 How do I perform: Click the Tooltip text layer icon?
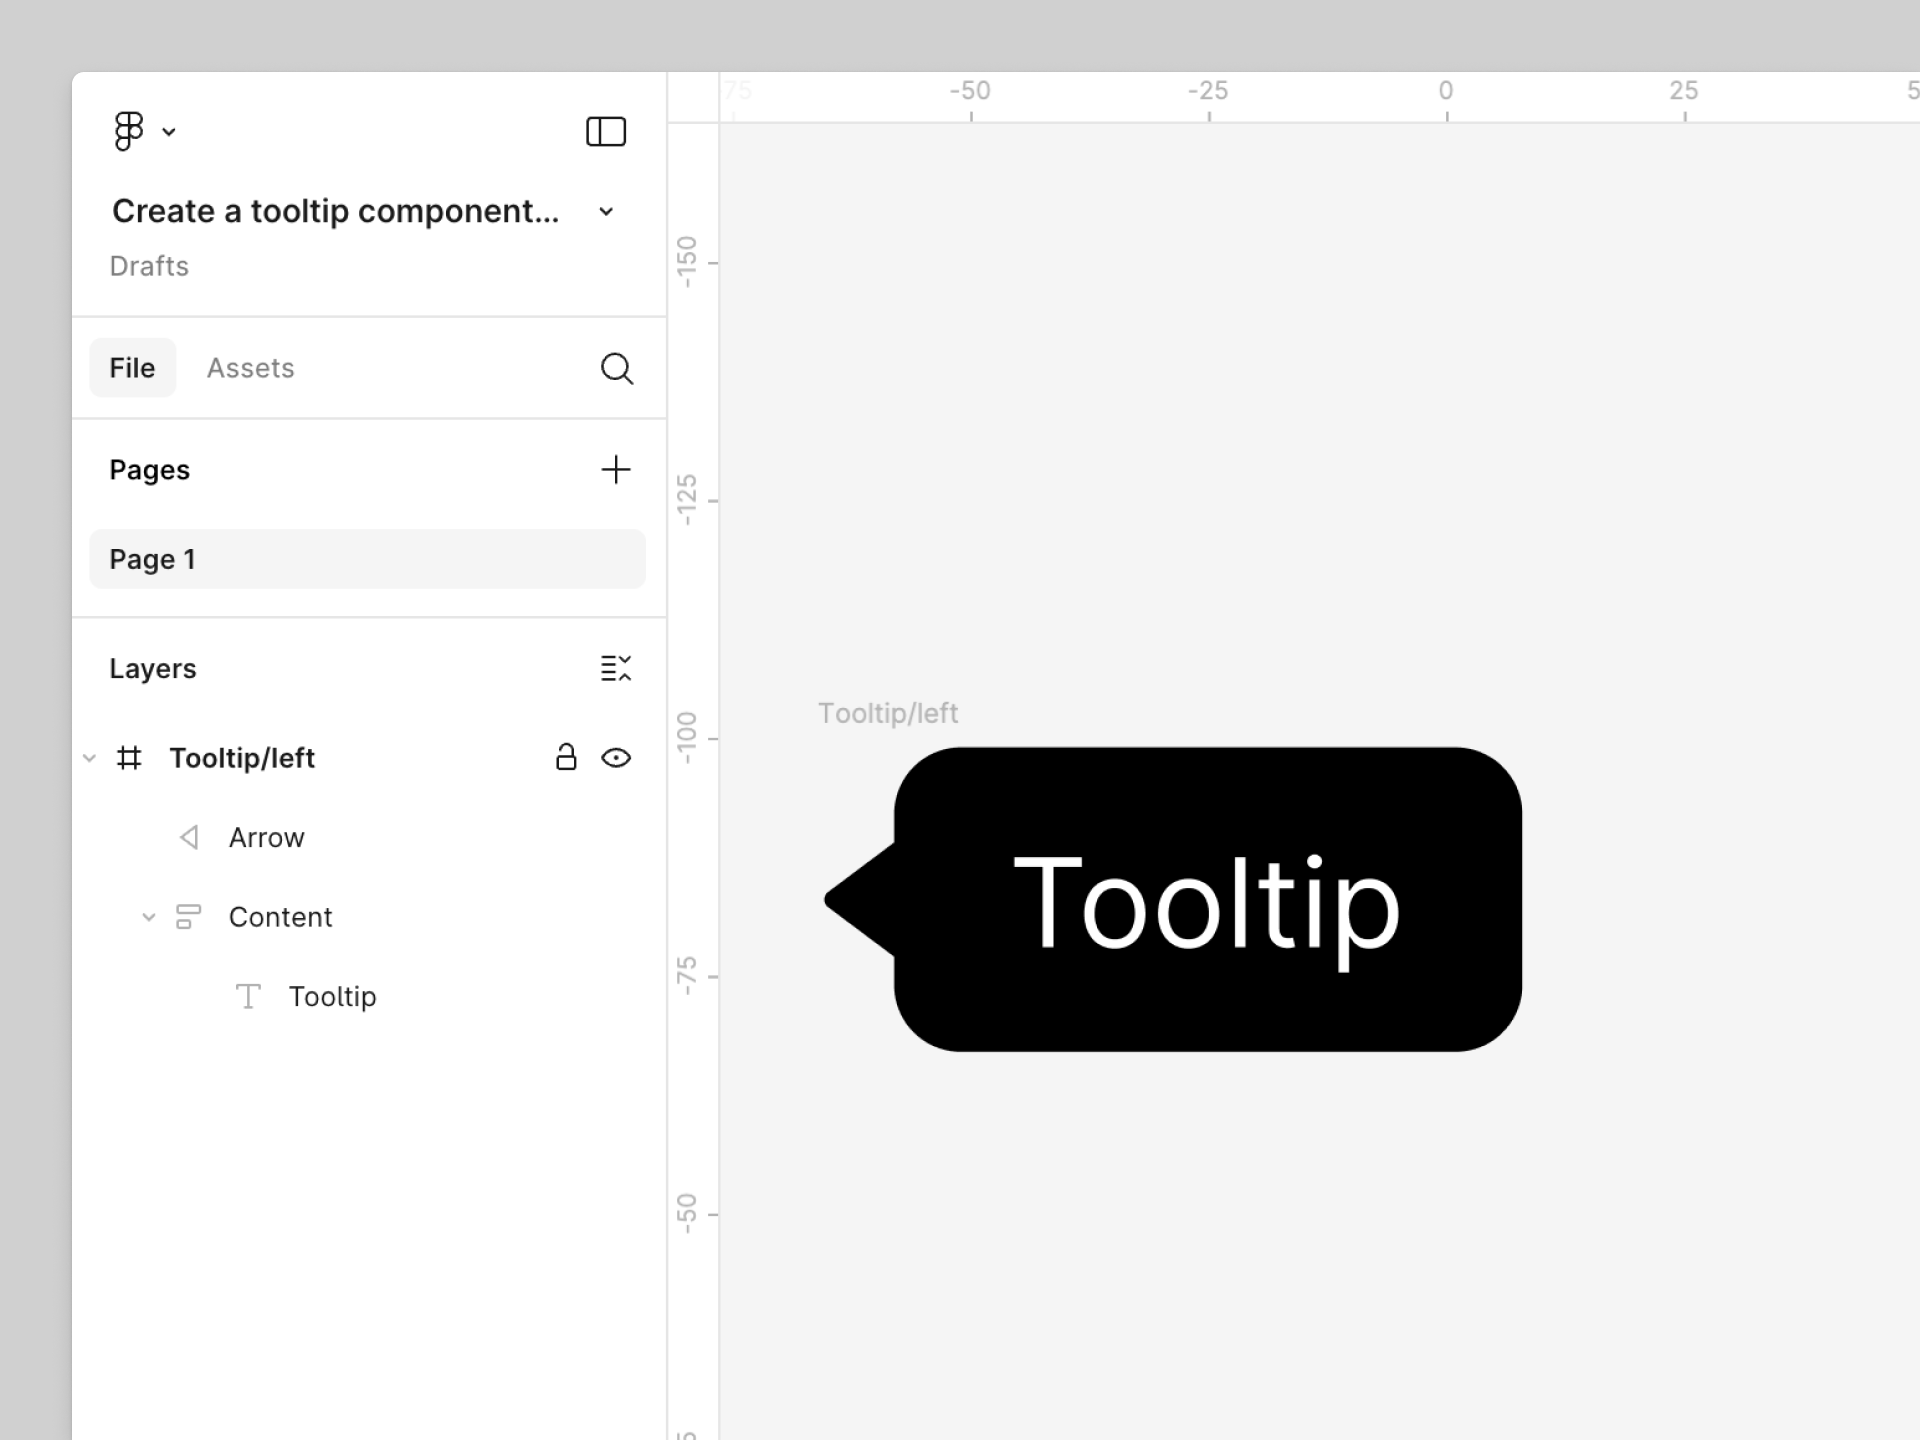[248, 996]
